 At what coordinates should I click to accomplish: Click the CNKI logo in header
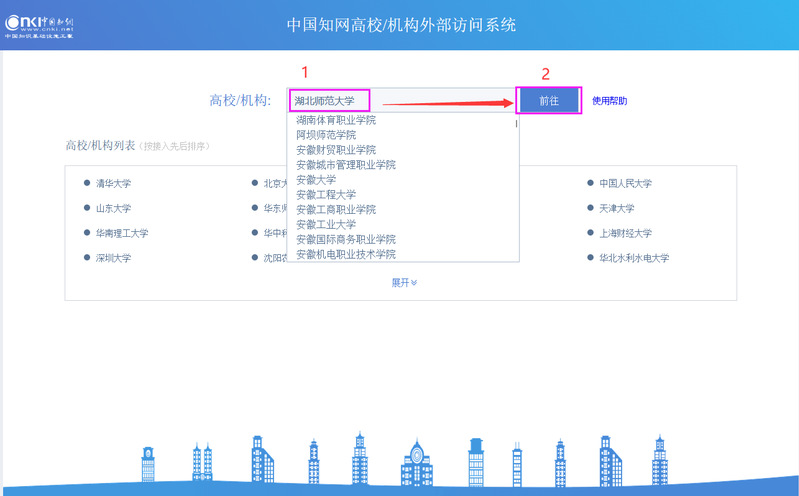tap(39, 26)
